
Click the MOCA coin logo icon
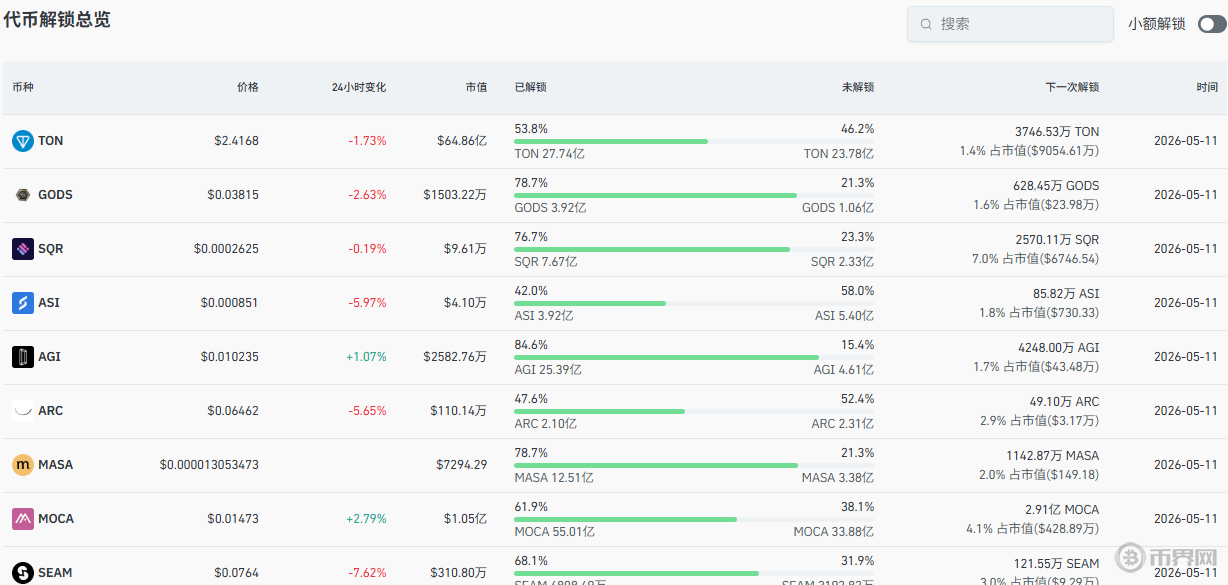point(23,519)
